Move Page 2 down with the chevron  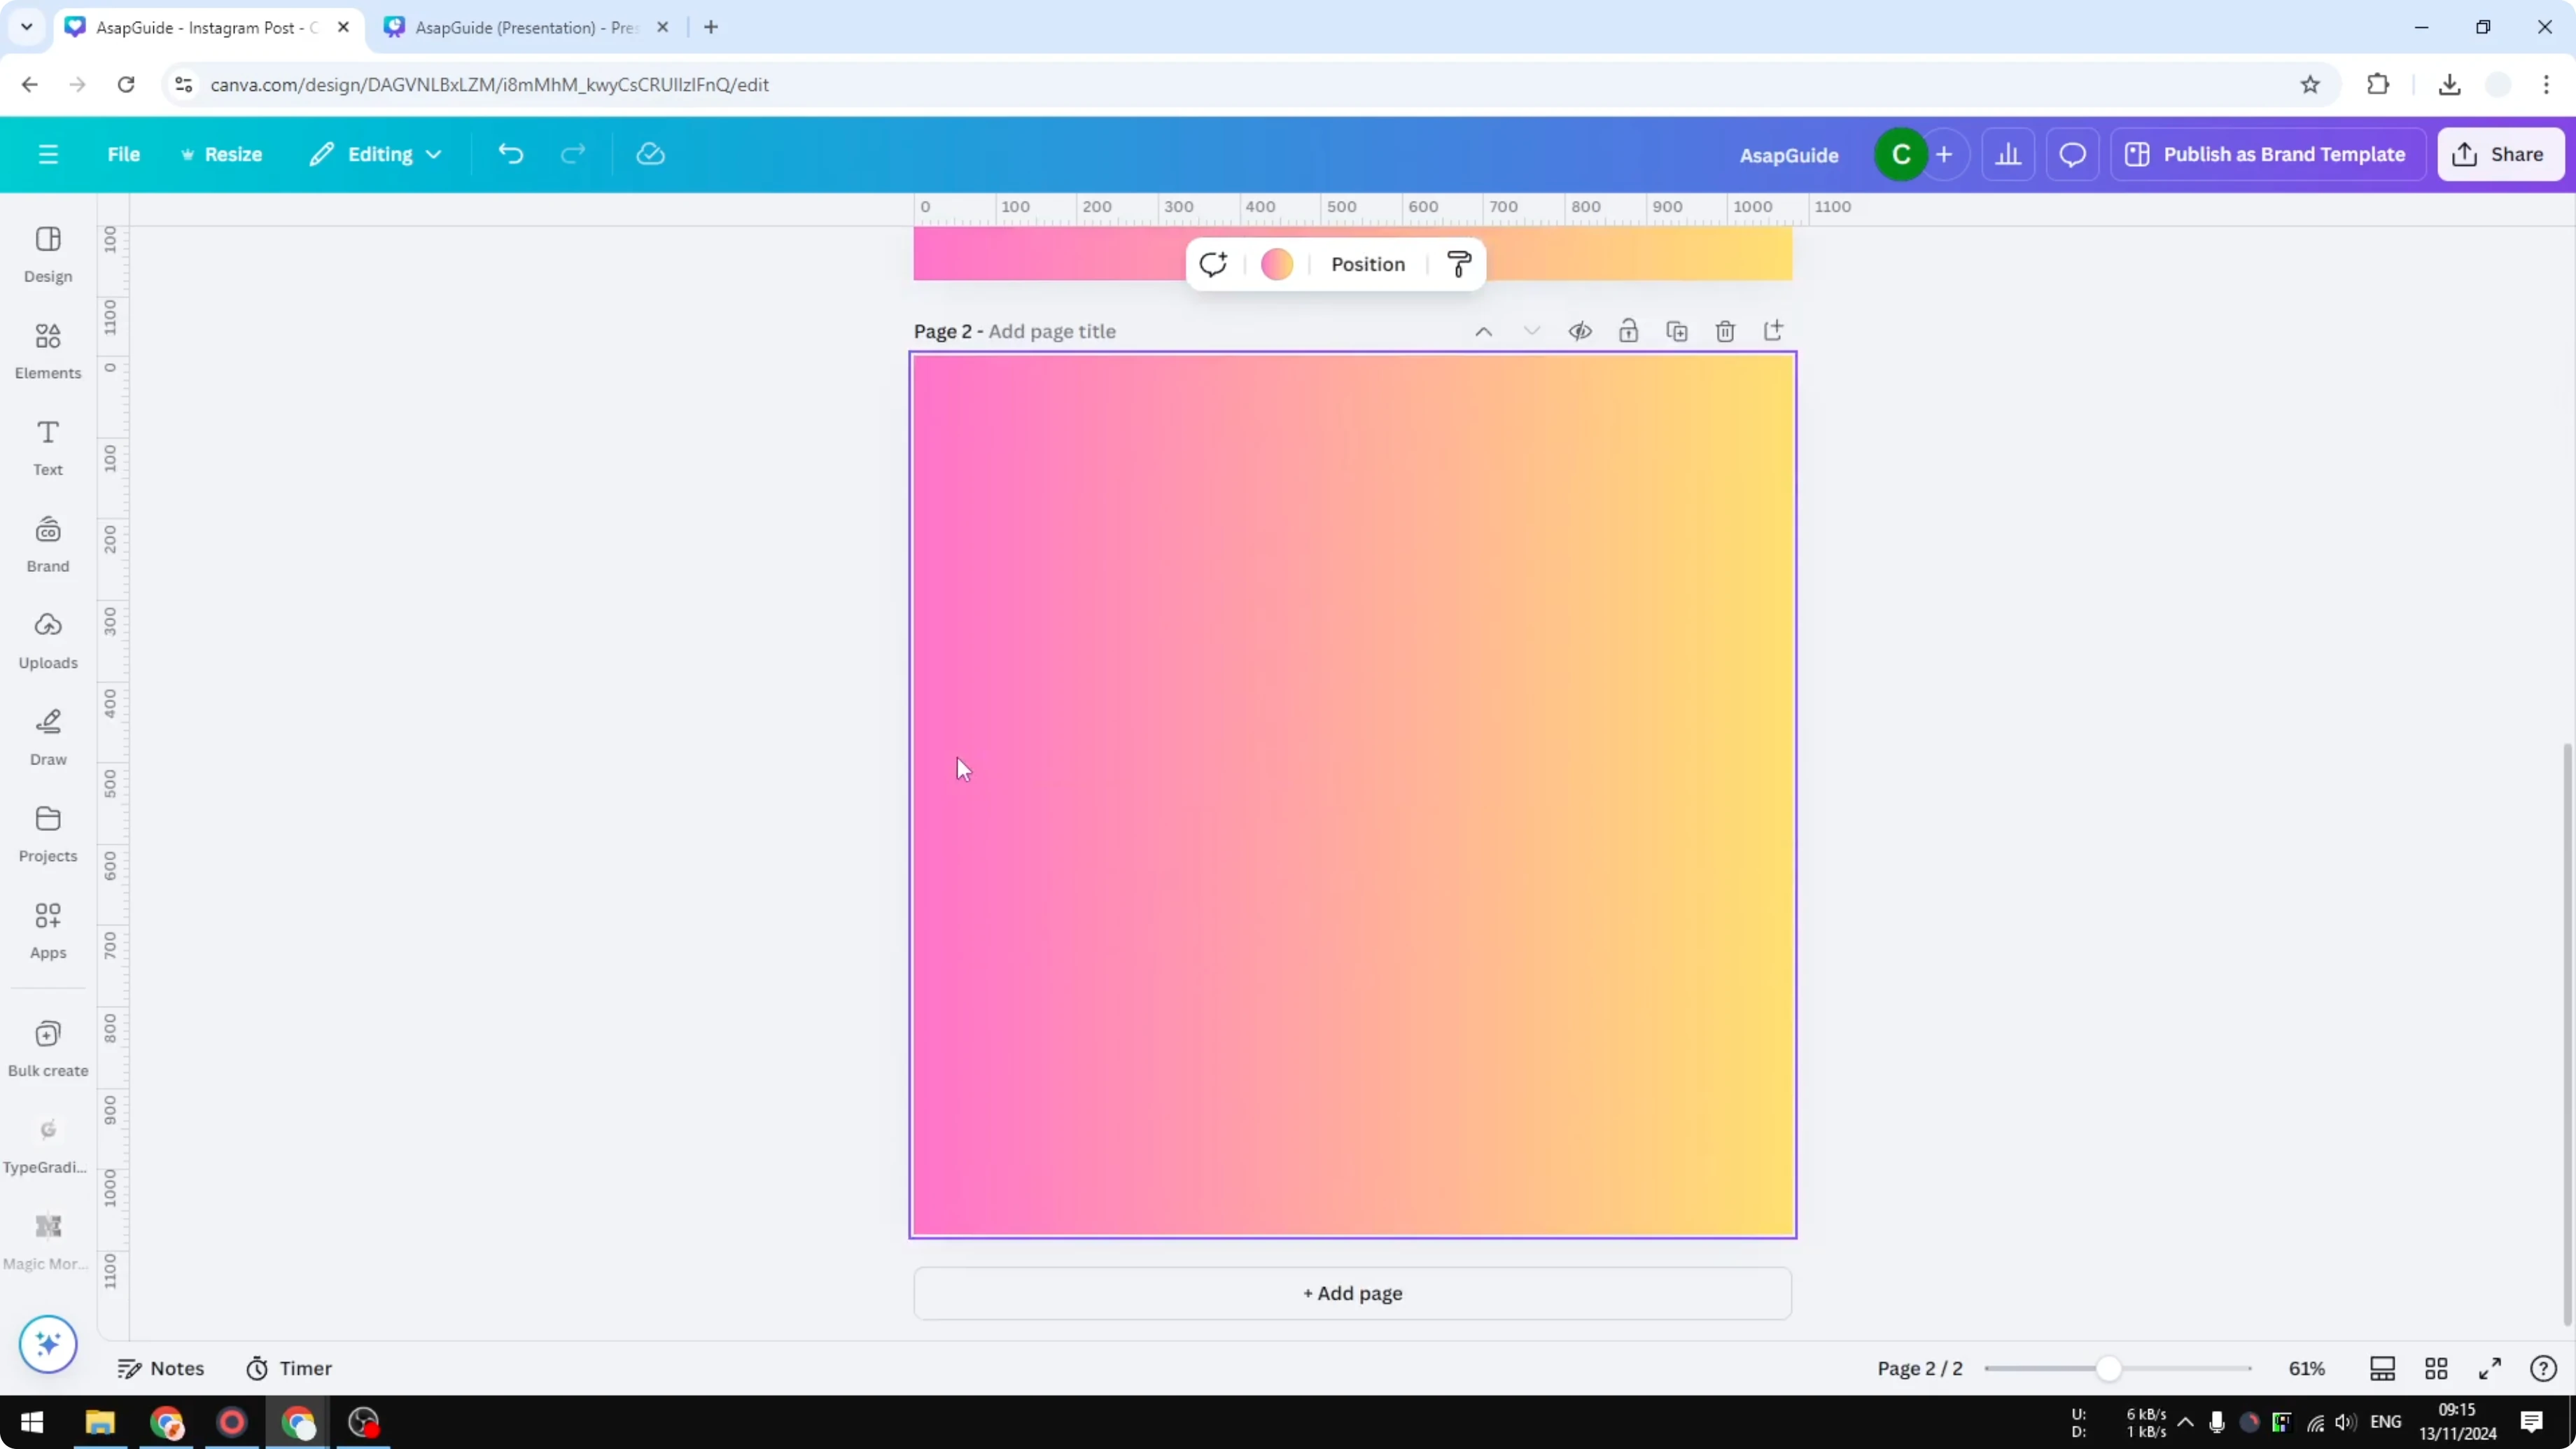click(x=1531, y=330)
